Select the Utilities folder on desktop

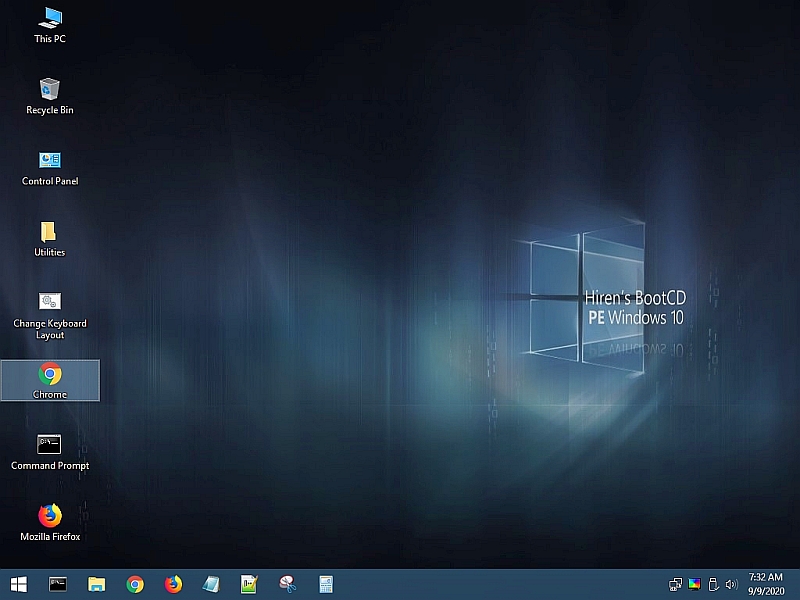(x=49, y=239)
